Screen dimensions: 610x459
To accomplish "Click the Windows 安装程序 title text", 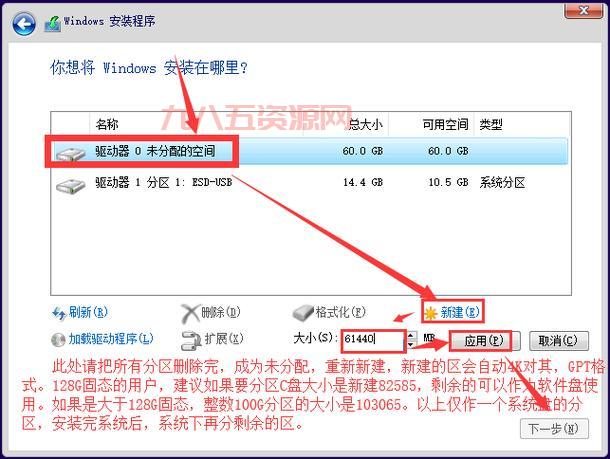I will point(109,21).
